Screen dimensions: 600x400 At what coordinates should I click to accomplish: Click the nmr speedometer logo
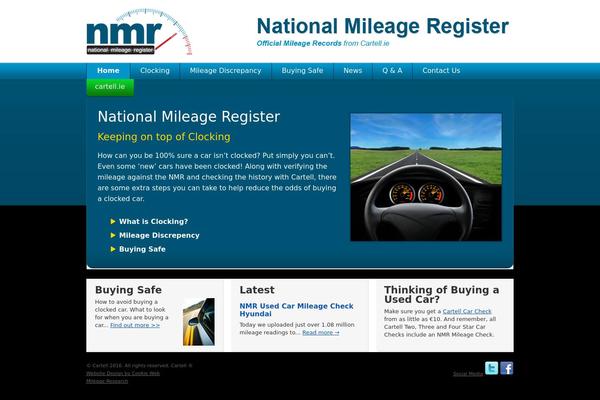click(139, 32)
